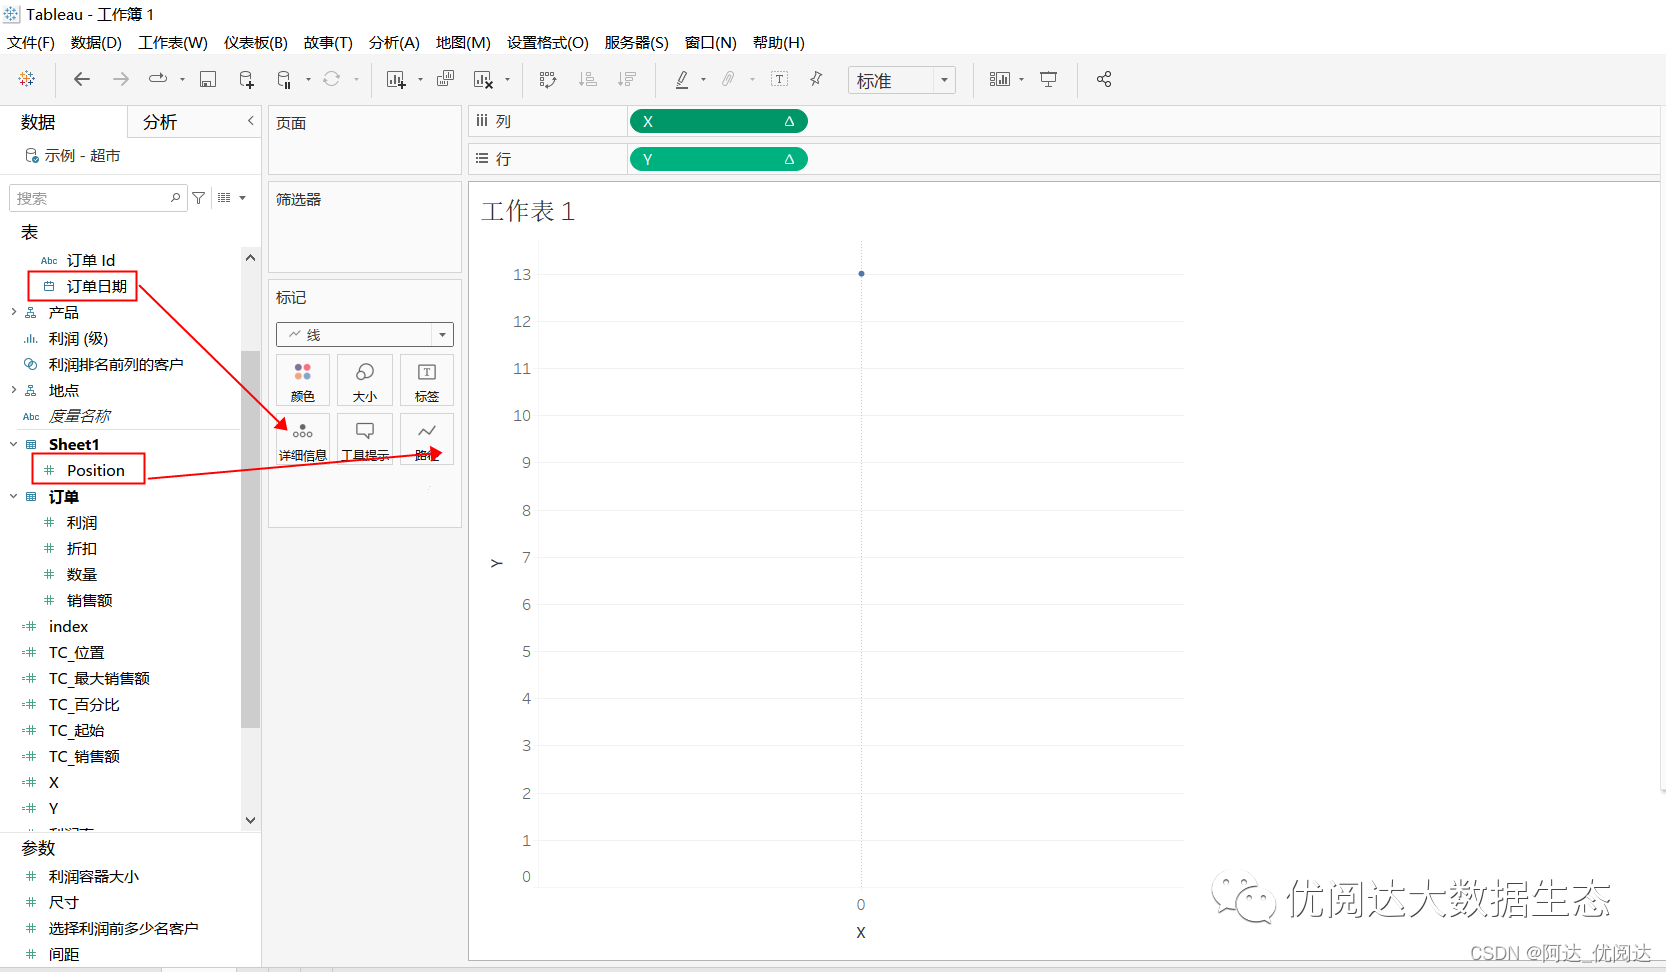Click the Size marks card button
Viewport: 1666px width, 972px height.
pos(365,380)
